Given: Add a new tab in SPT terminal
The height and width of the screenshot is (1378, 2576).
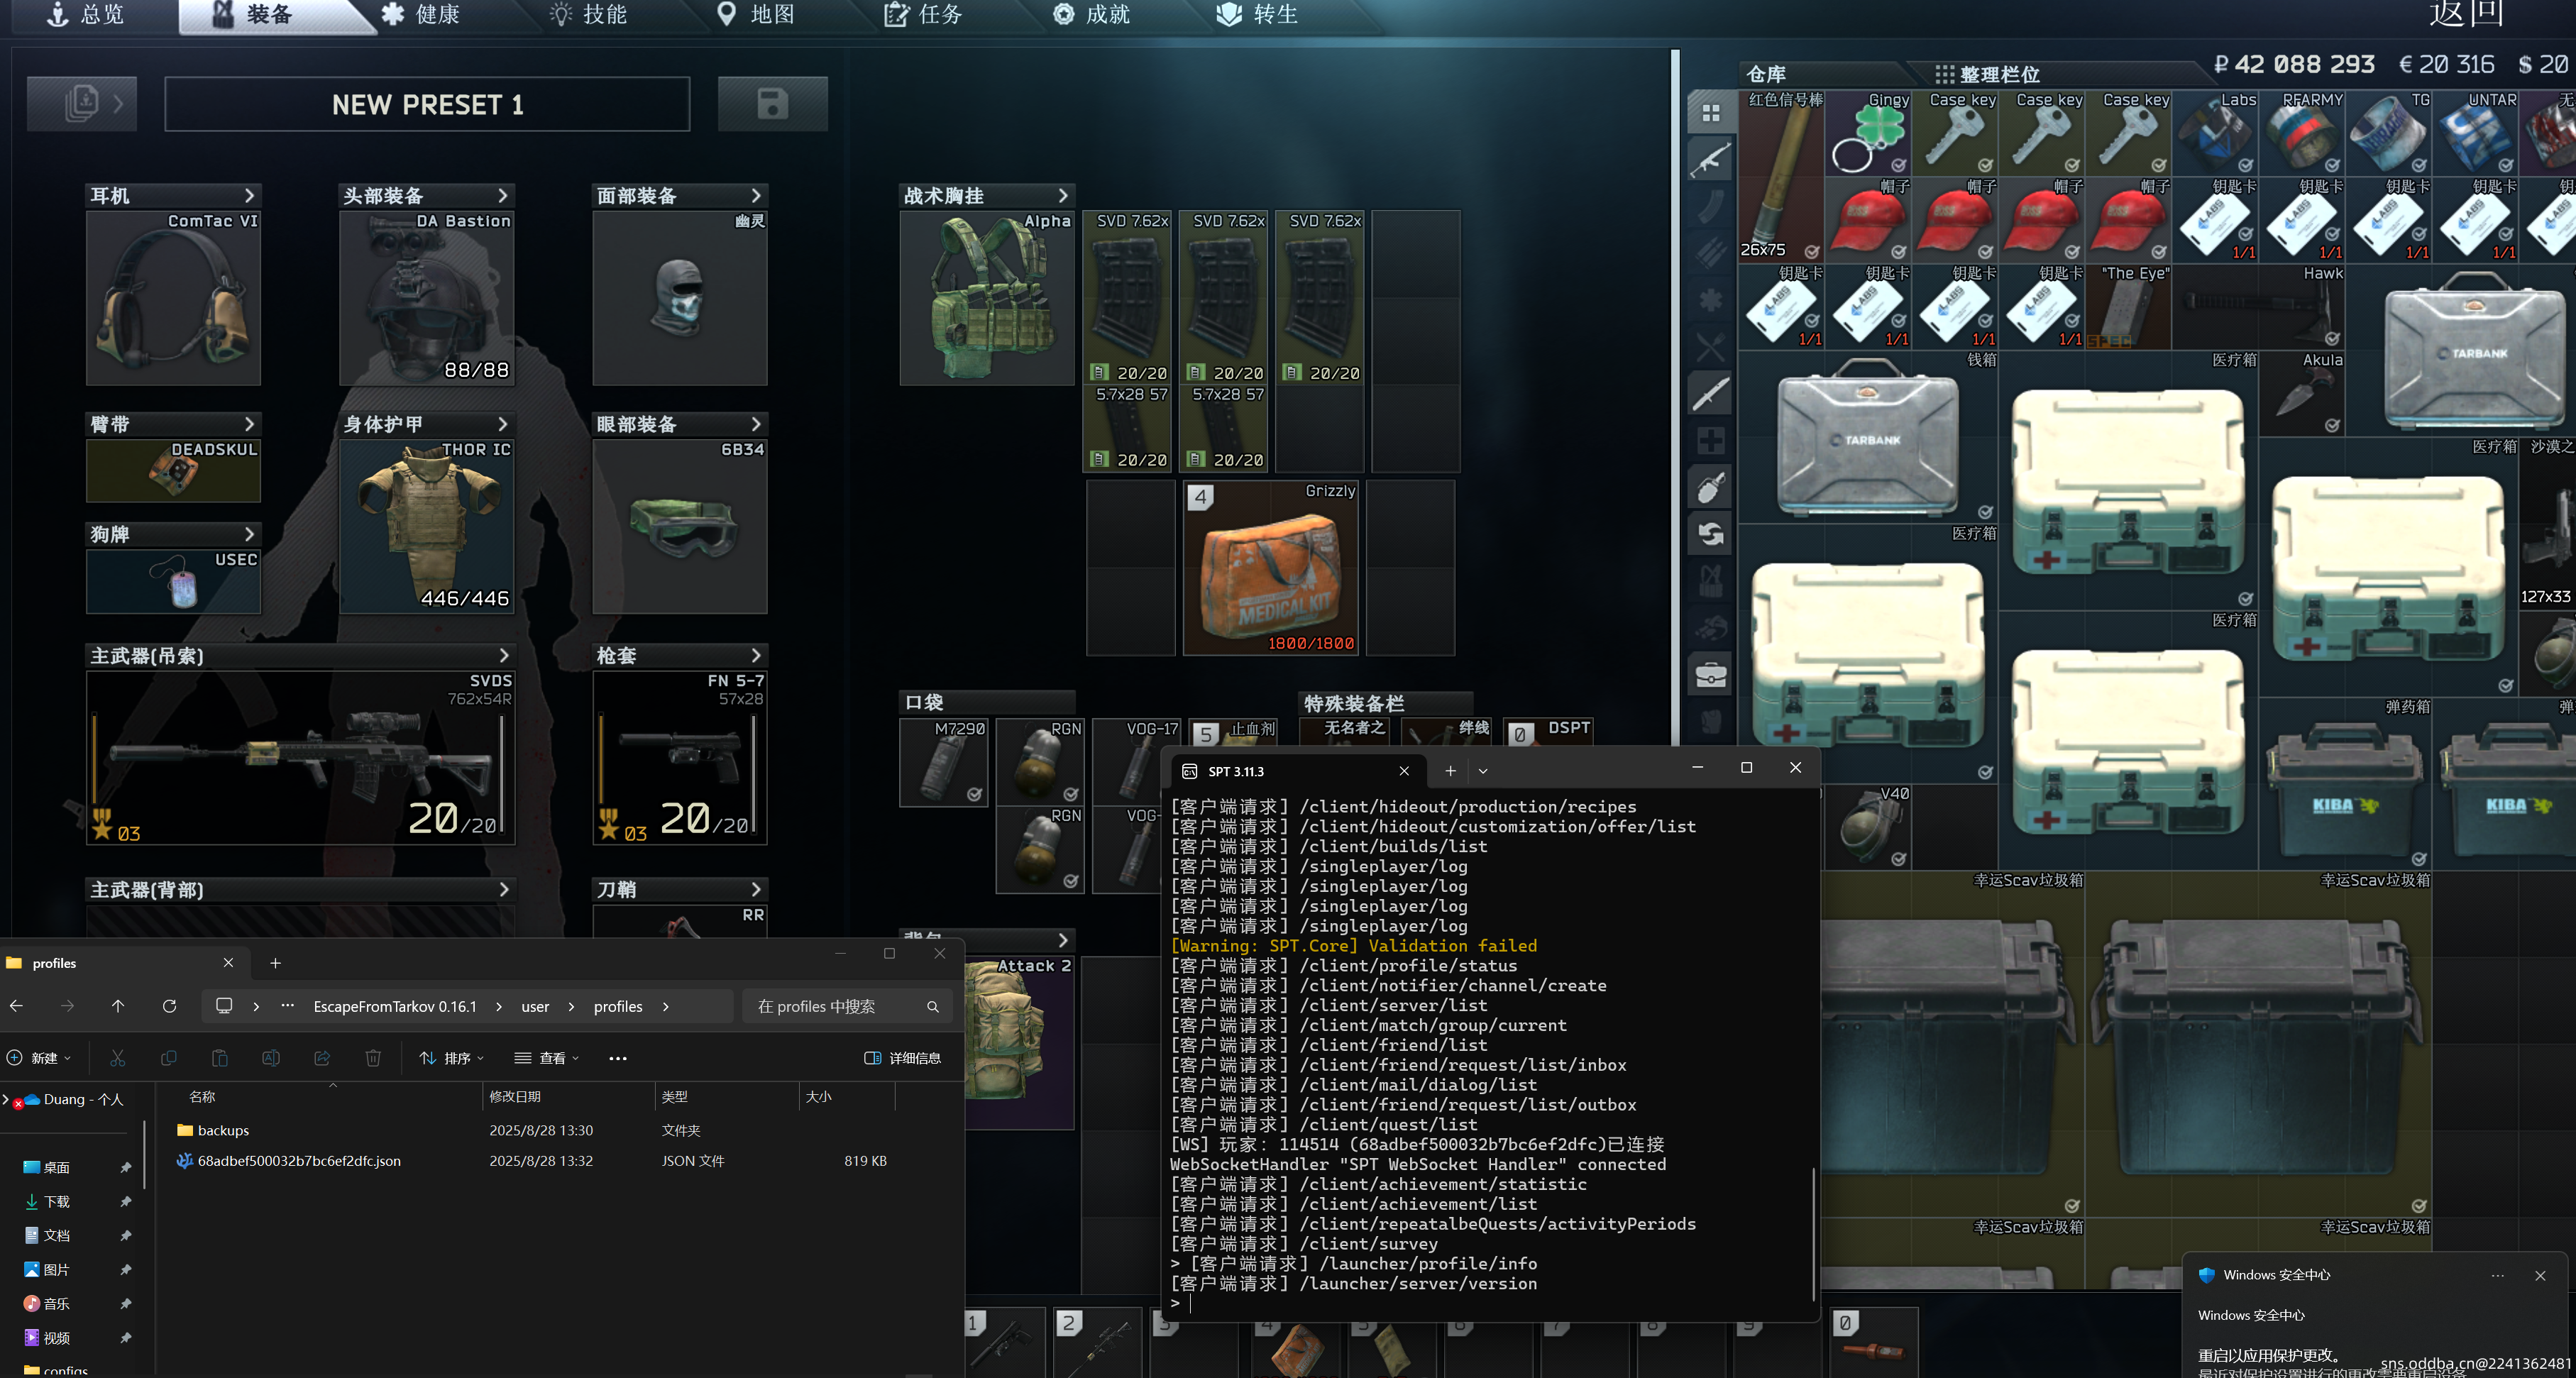Looking at the screenshot, I should [x=1450, y=771].
